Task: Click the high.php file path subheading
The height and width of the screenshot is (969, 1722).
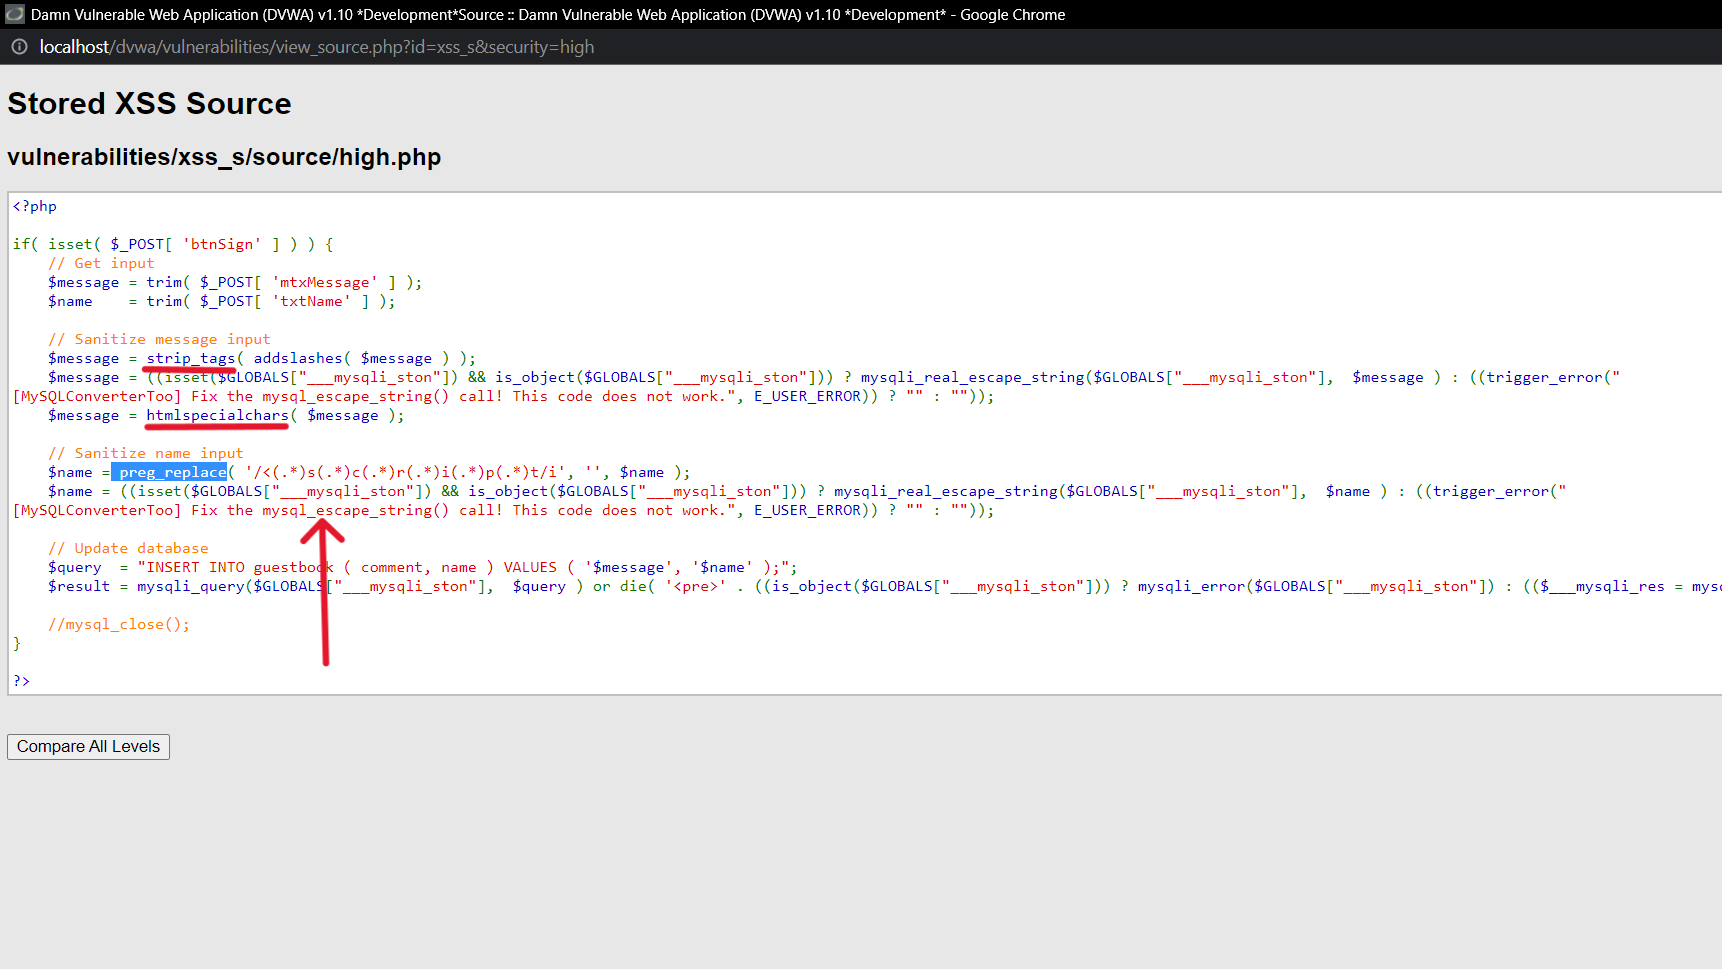Action: point(224,157)
